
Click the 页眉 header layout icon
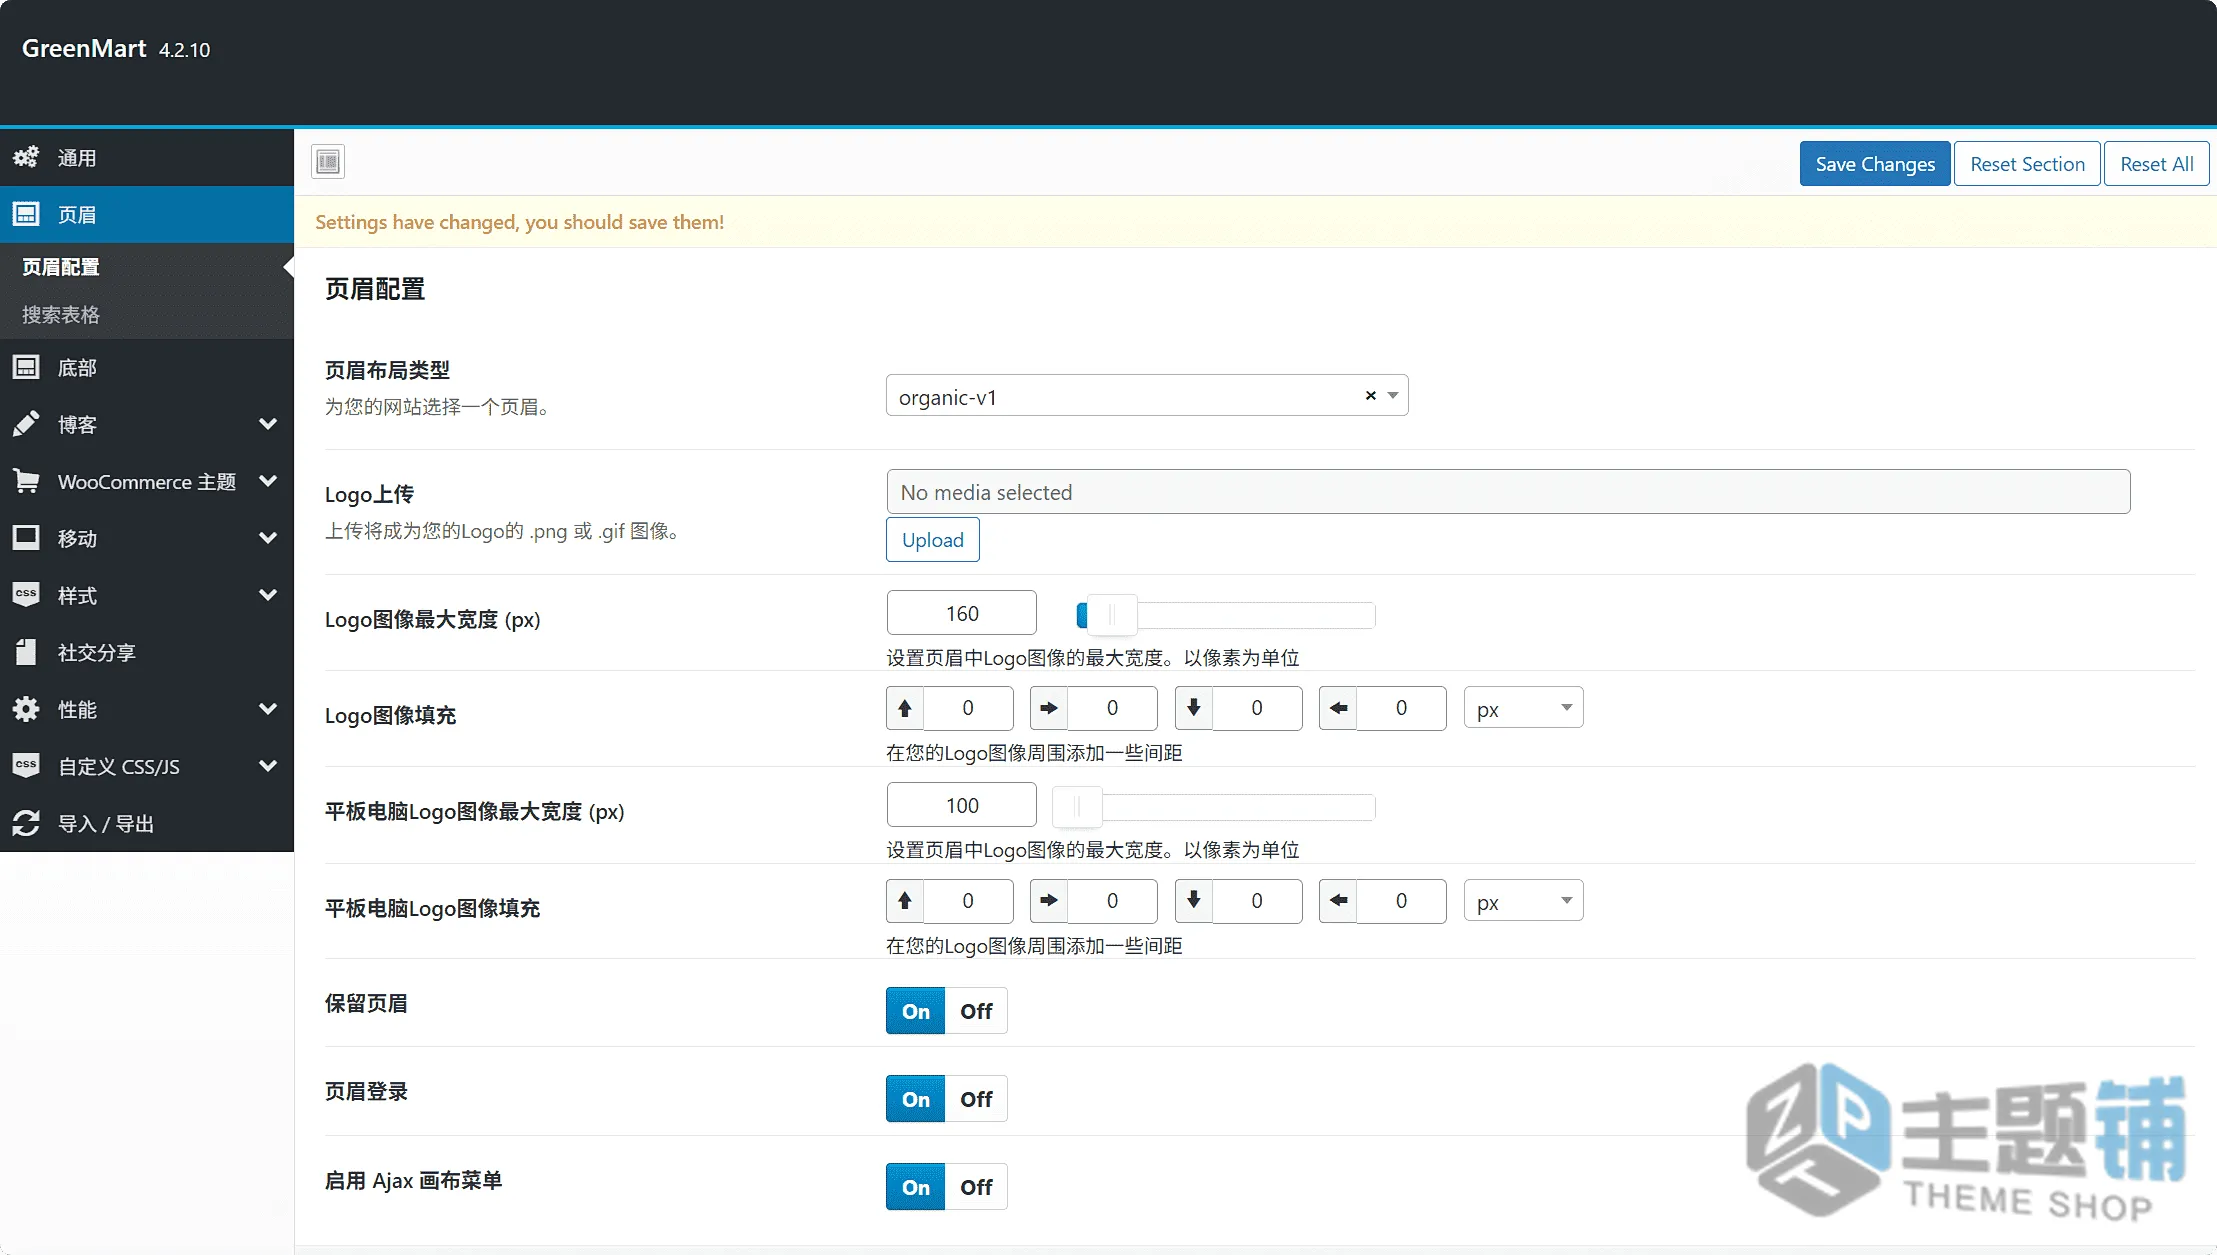[26, 214]
